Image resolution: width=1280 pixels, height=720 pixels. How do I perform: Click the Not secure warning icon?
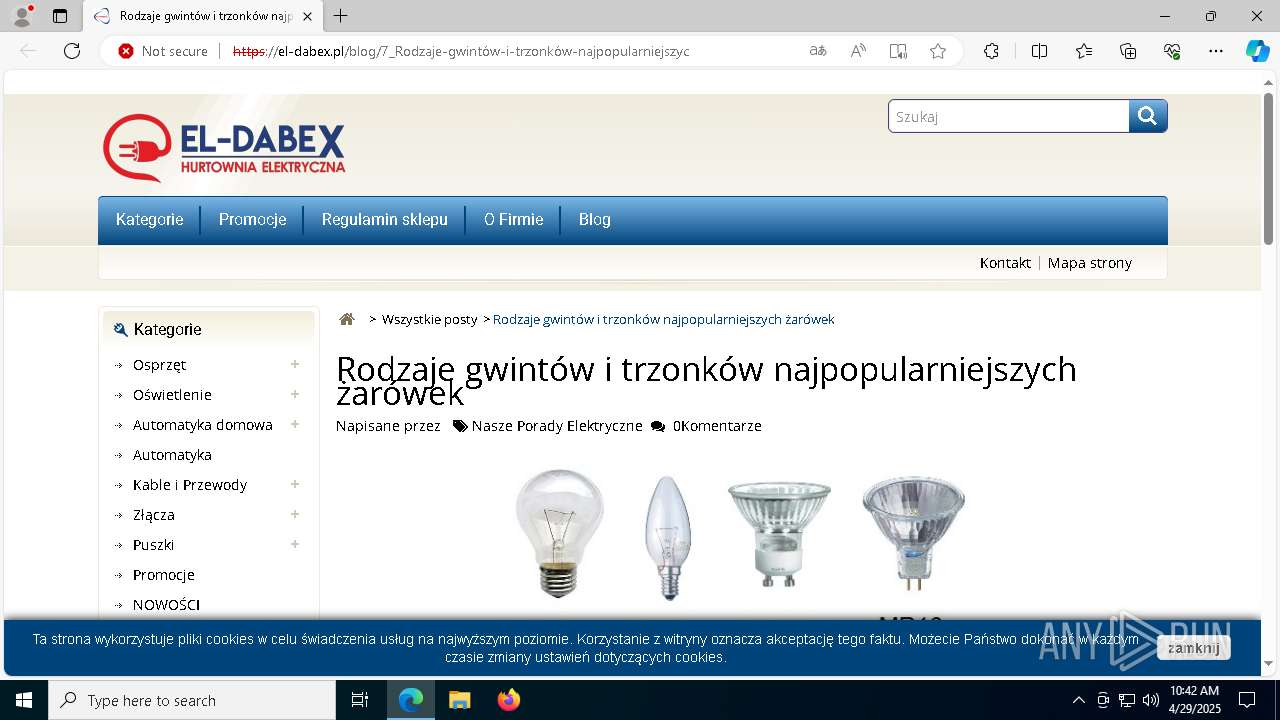coord(126,51)
